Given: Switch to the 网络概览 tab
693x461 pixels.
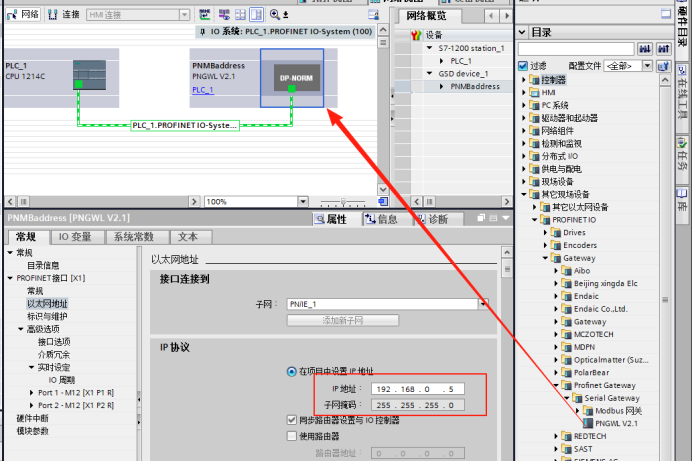Looking at the screenshot, I should click(427, 16).
